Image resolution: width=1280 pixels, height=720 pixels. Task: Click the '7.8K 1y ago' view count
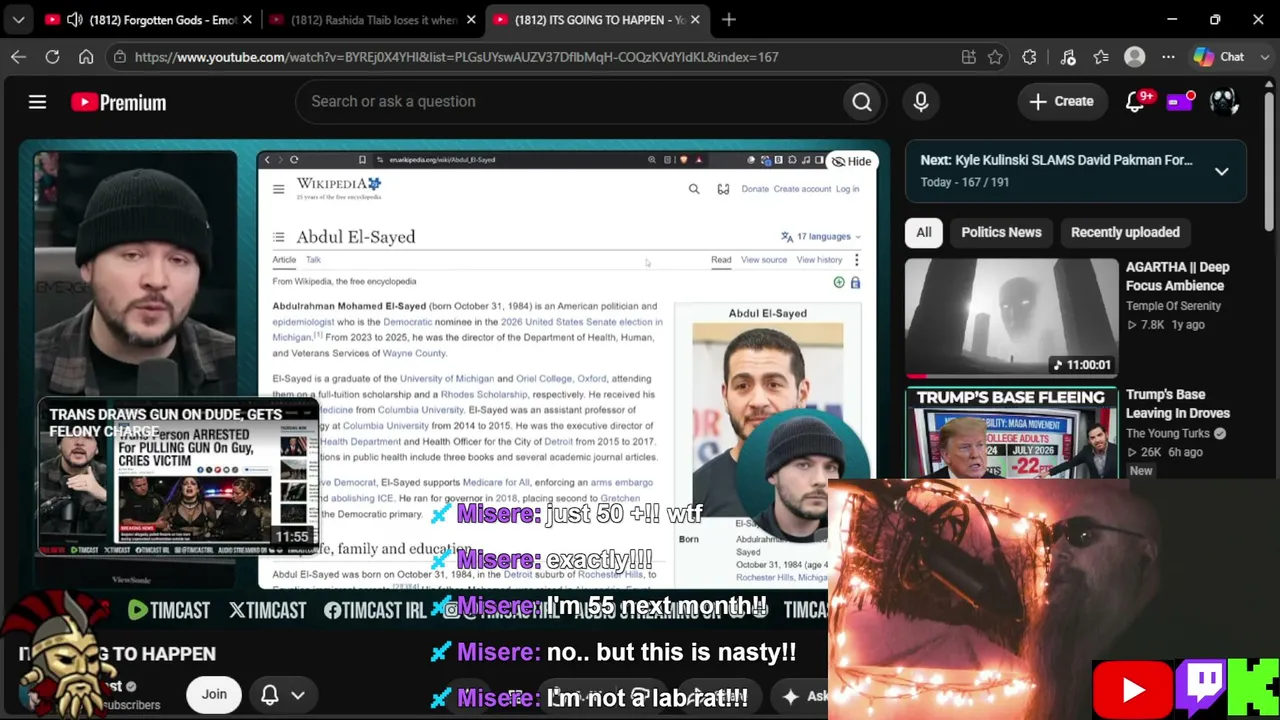coord(1165,325)
